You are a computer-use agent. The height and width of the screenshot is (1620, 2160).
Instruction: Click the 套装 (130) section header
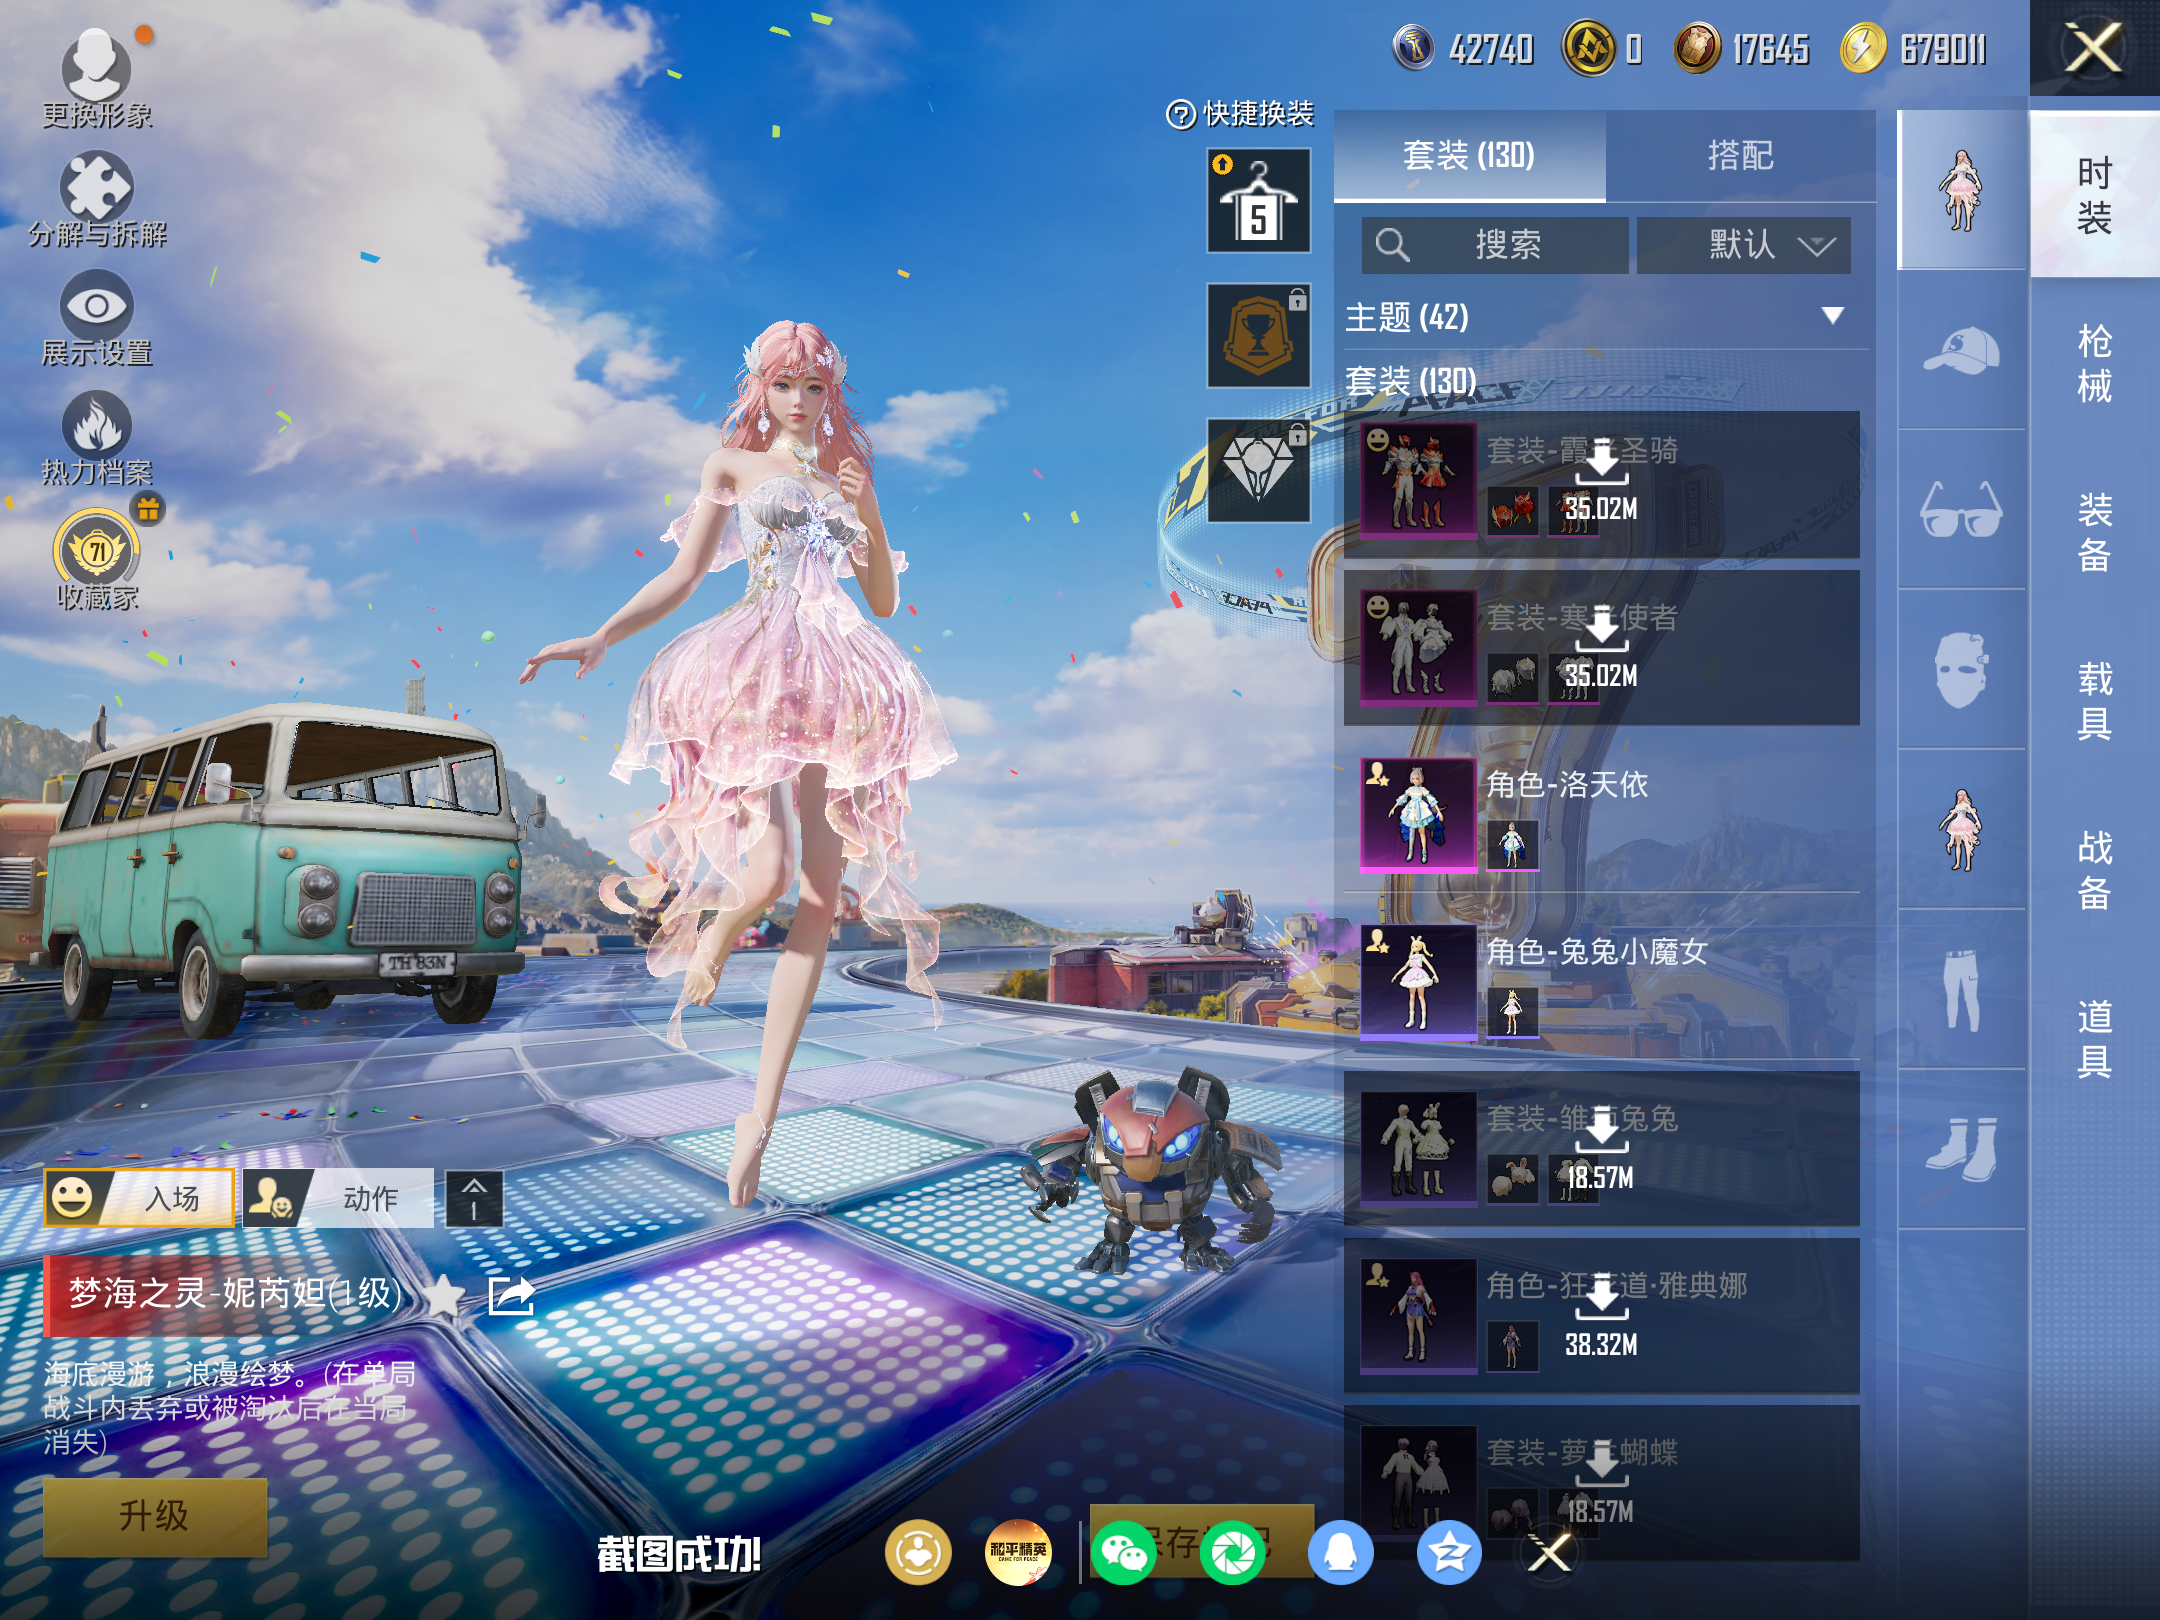point(1411,381)
